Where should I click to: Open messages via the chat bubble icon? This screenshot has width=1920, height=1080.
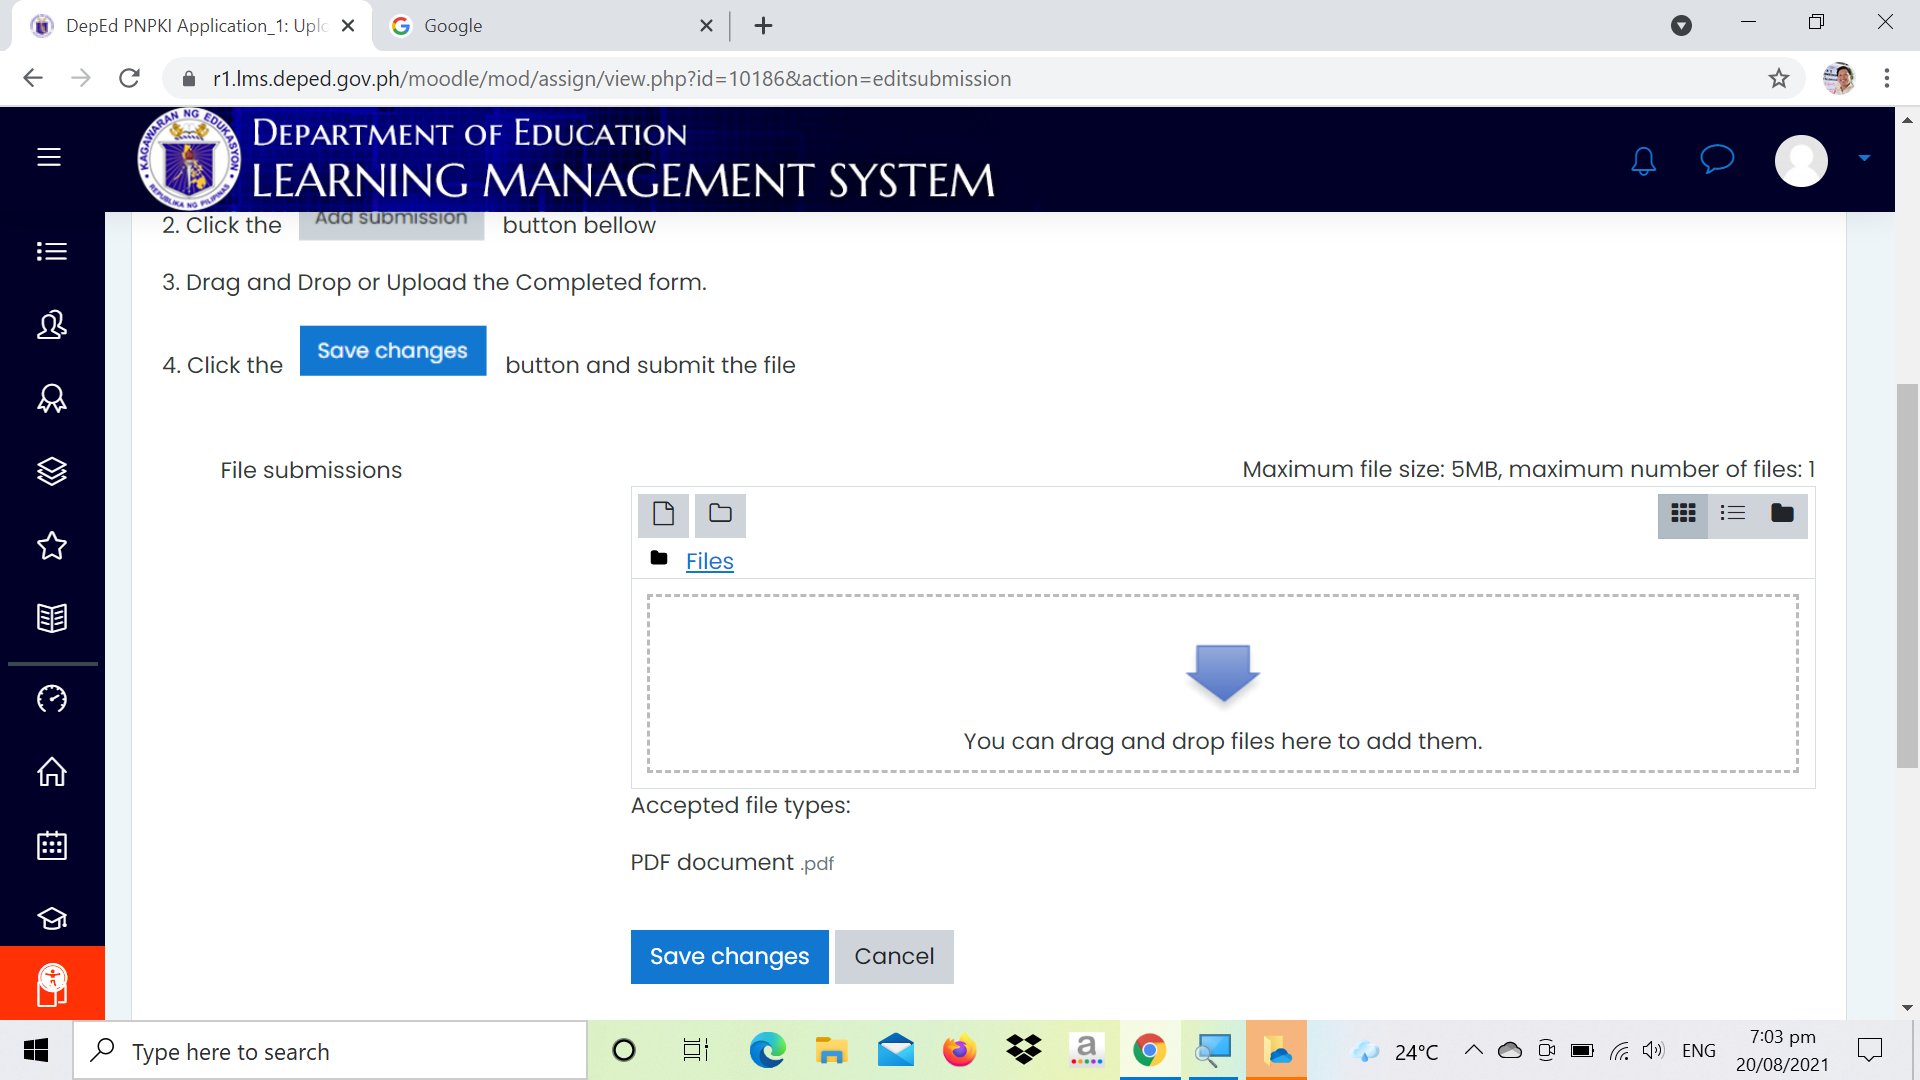point(1716,160)
